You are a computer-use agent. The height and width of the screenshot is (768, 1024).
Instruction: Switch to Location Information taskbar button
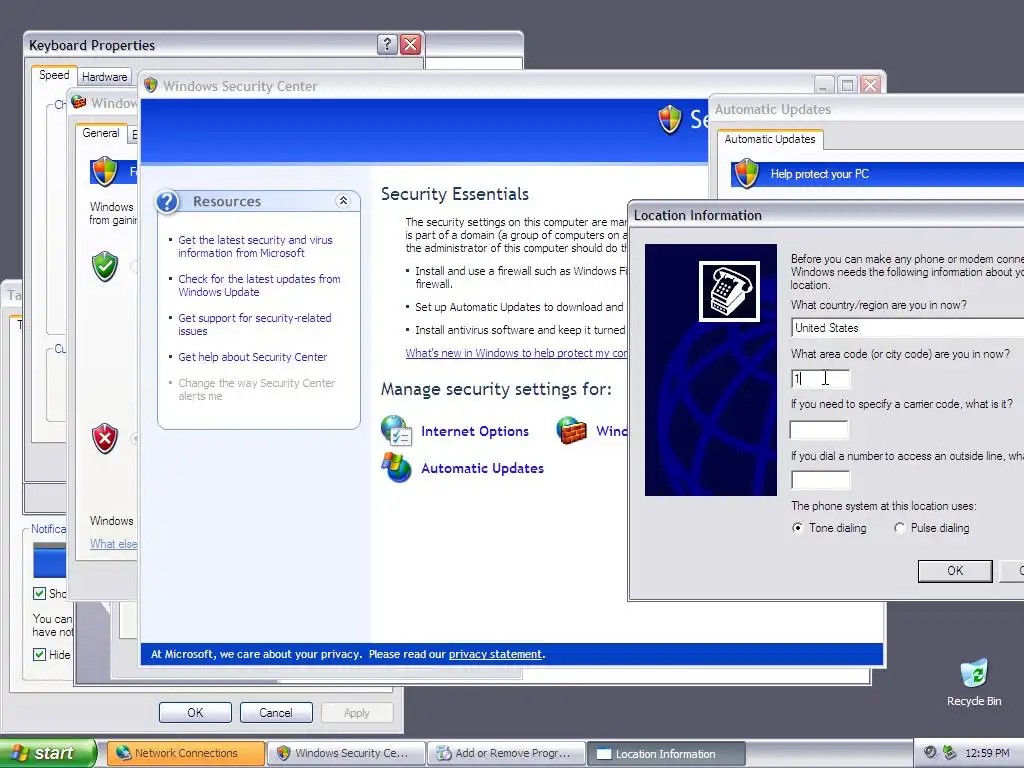click(x=666, y=753)
